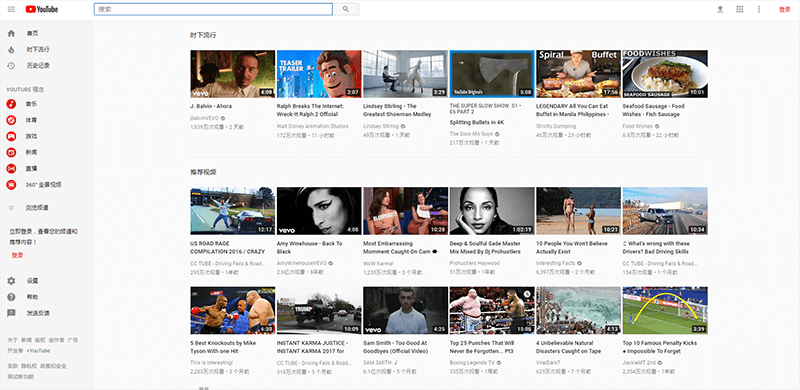800x390 pixels.
Task: Click the Sports channel red icon
Action: (11, 120)
